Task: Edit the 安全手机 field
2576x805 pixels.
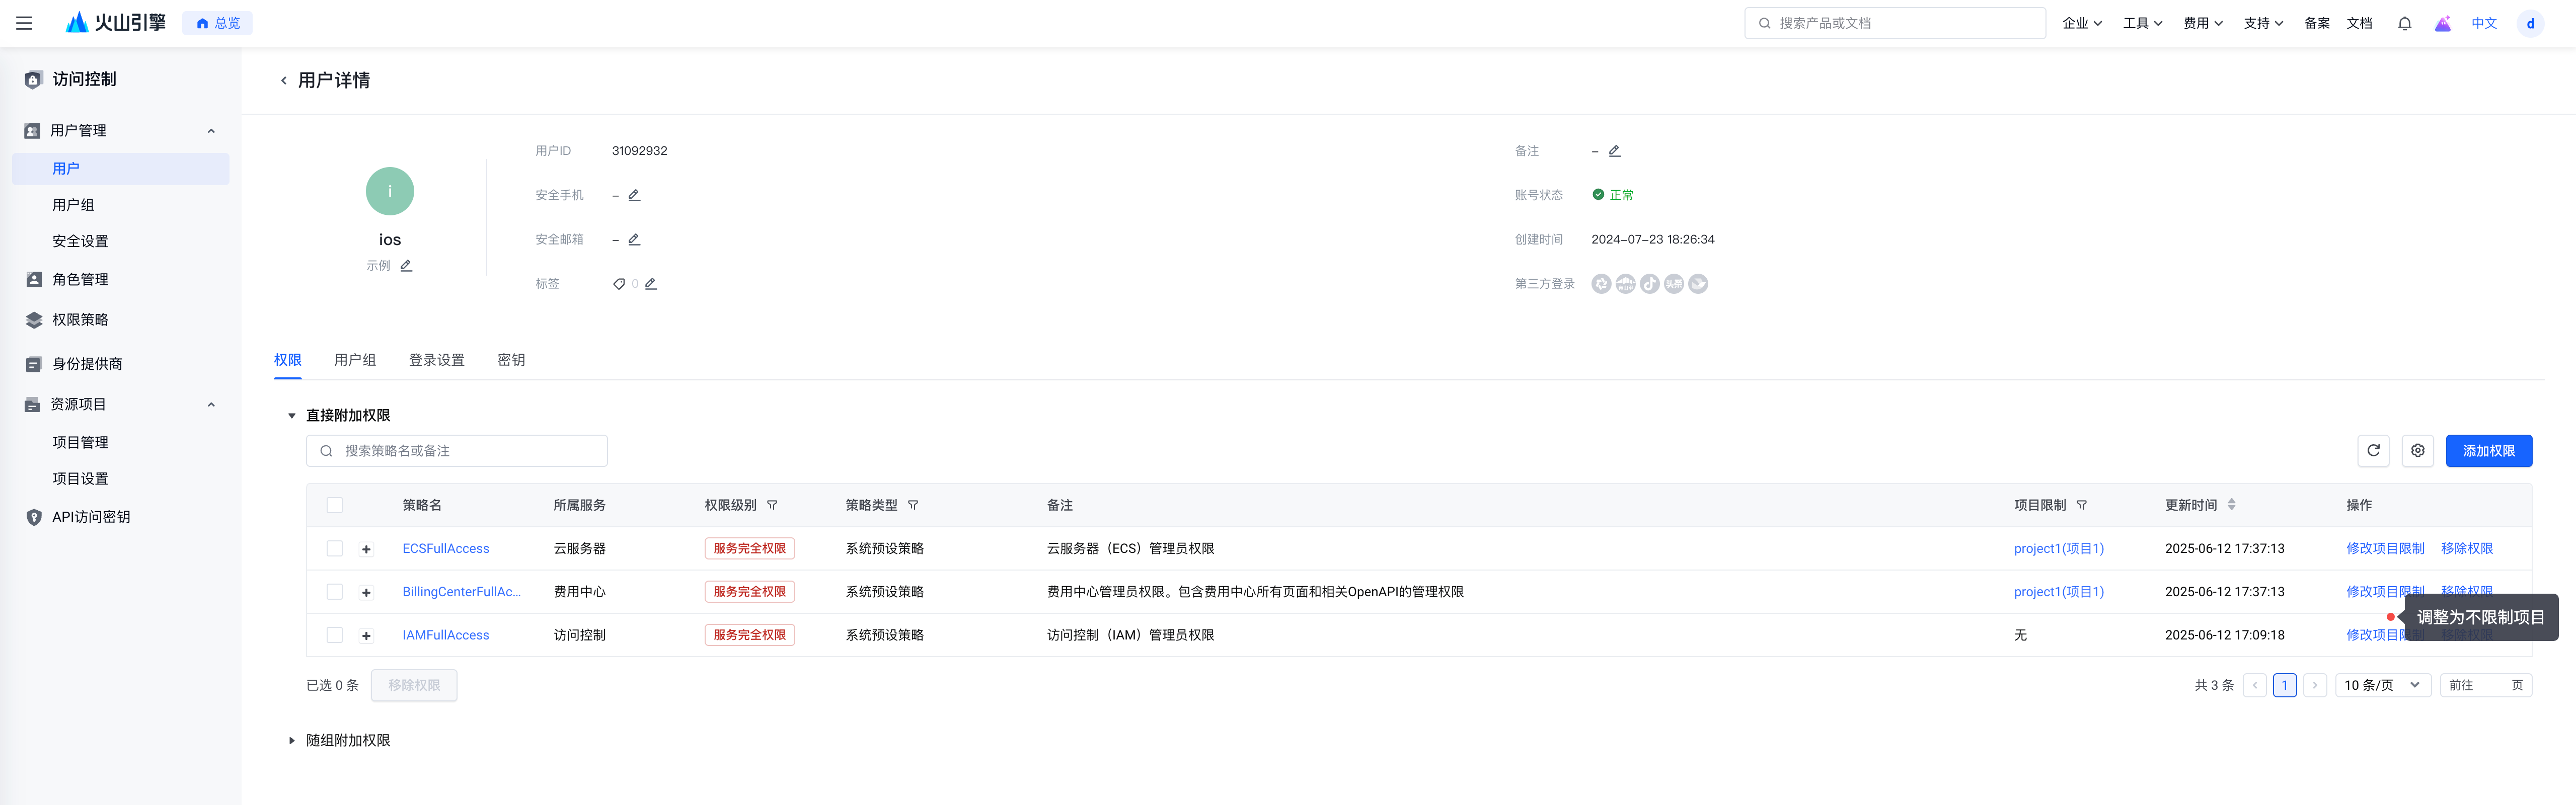Action: point(634,195)
